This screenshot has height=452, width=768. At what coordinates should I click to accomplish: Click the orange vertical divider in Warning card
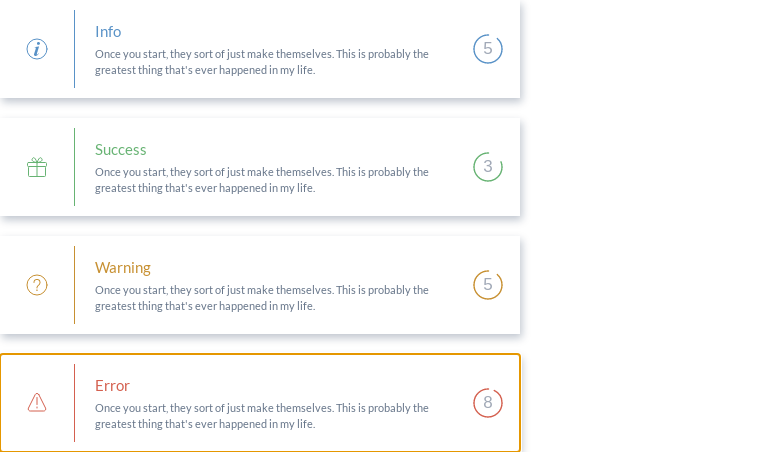(x=74, y=285)
